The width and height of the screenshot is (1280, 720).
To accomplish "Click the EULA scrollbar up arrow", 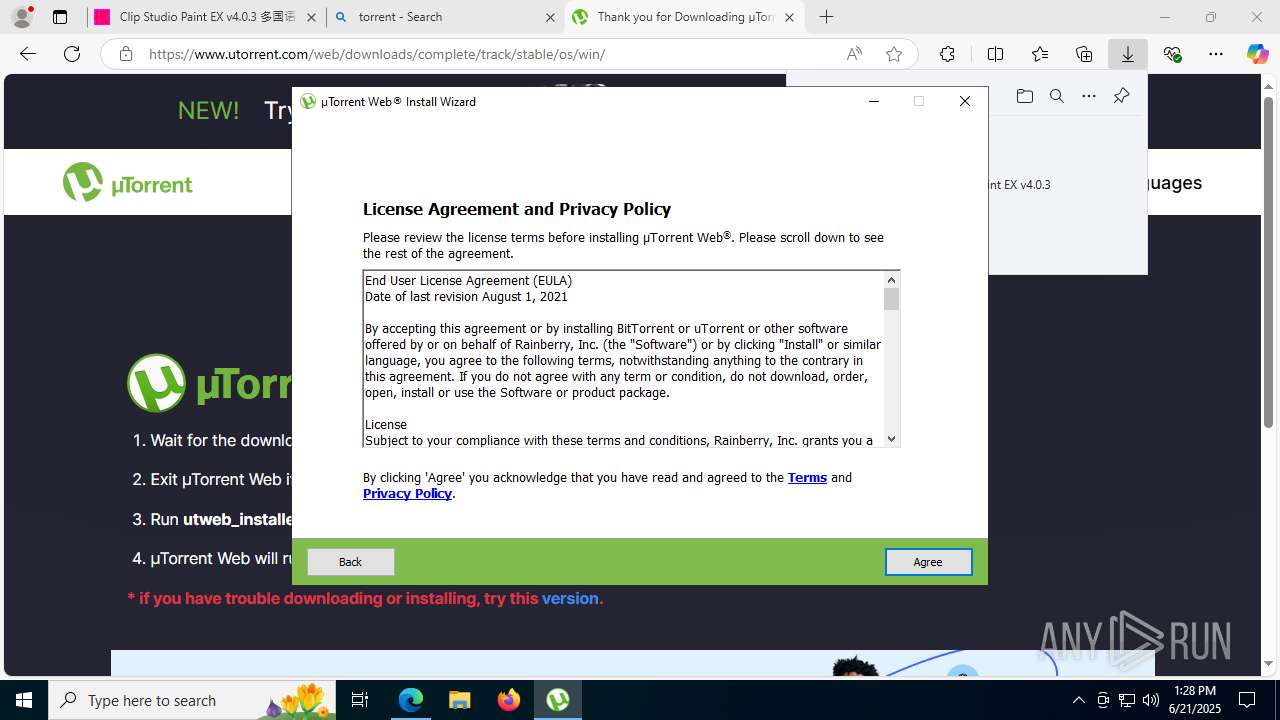I will click(x=892, y=280).
